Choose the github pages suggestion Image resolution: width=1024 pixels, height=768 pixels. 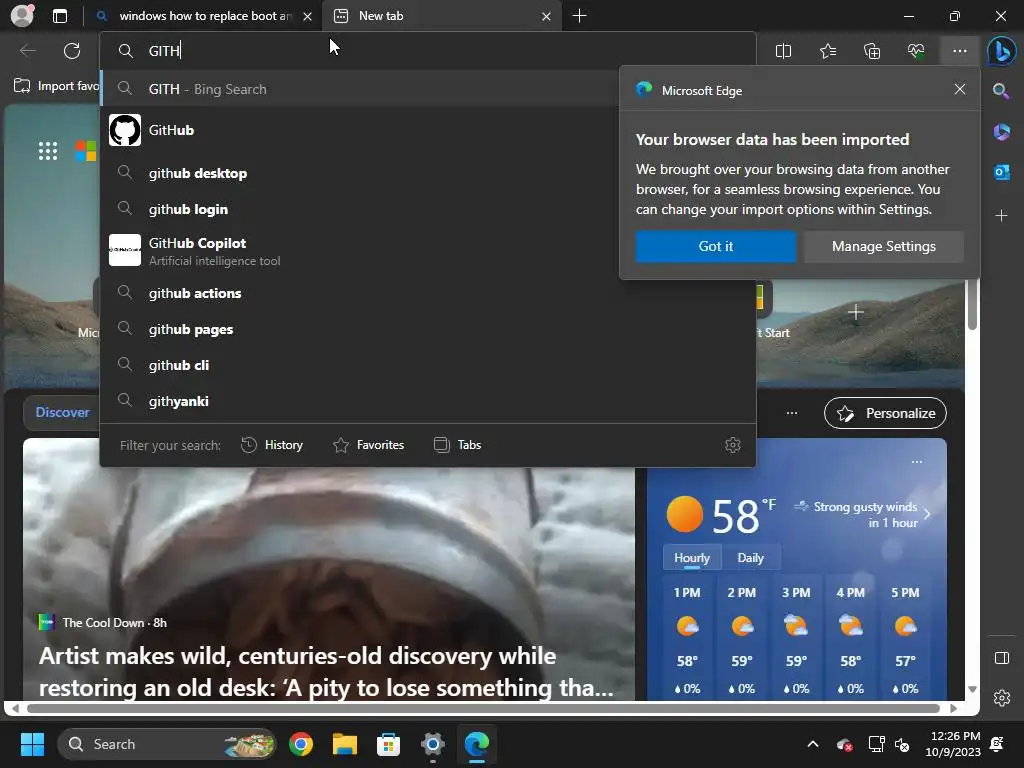(x=428, y=329)
